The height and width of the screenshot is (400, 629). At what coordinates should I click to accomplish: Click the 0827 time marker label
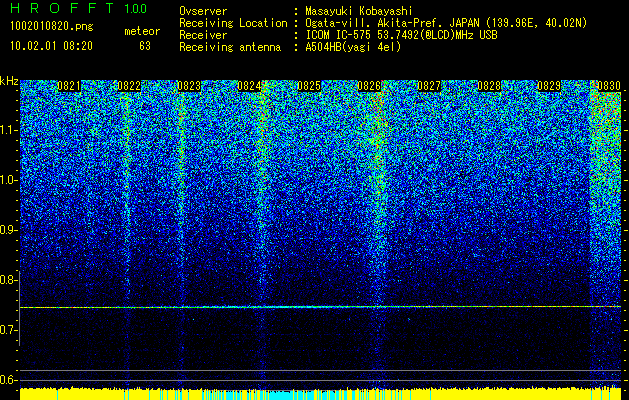point(429,86)
